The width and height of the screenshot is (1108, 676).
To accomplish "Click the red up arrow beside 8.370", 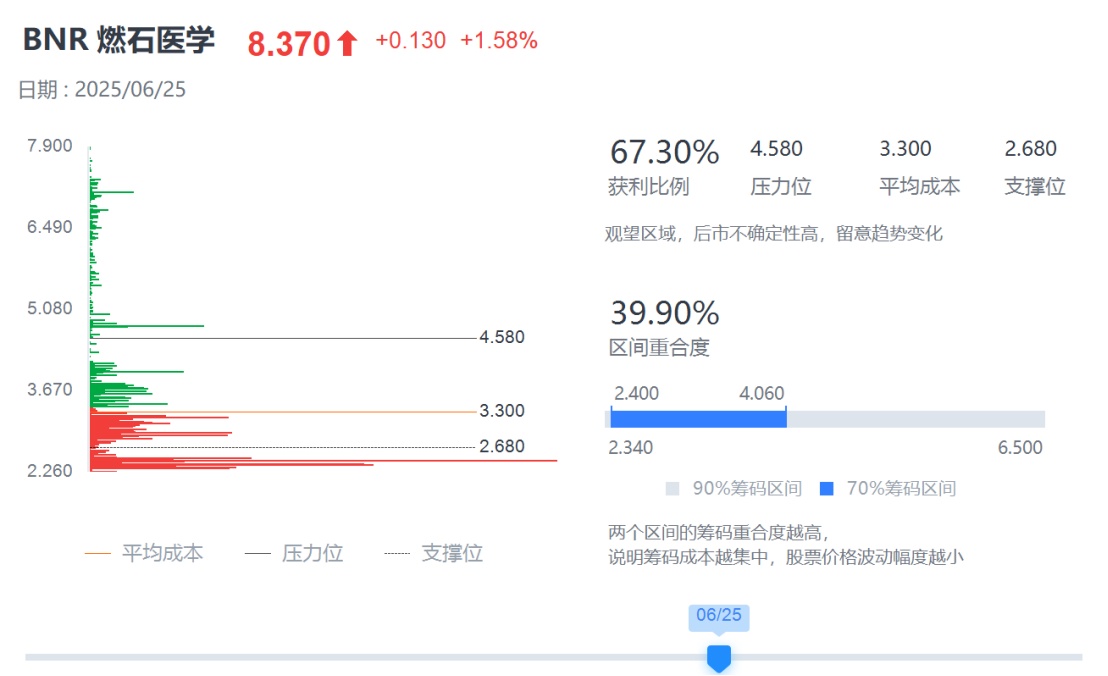I will pos(347,43).
